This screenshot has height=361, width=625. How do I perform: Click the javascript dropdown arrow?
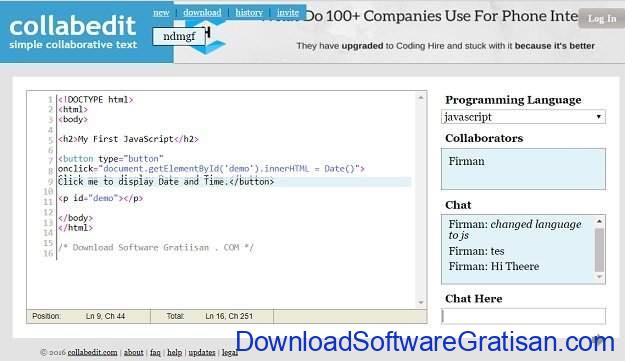point(598,117)
